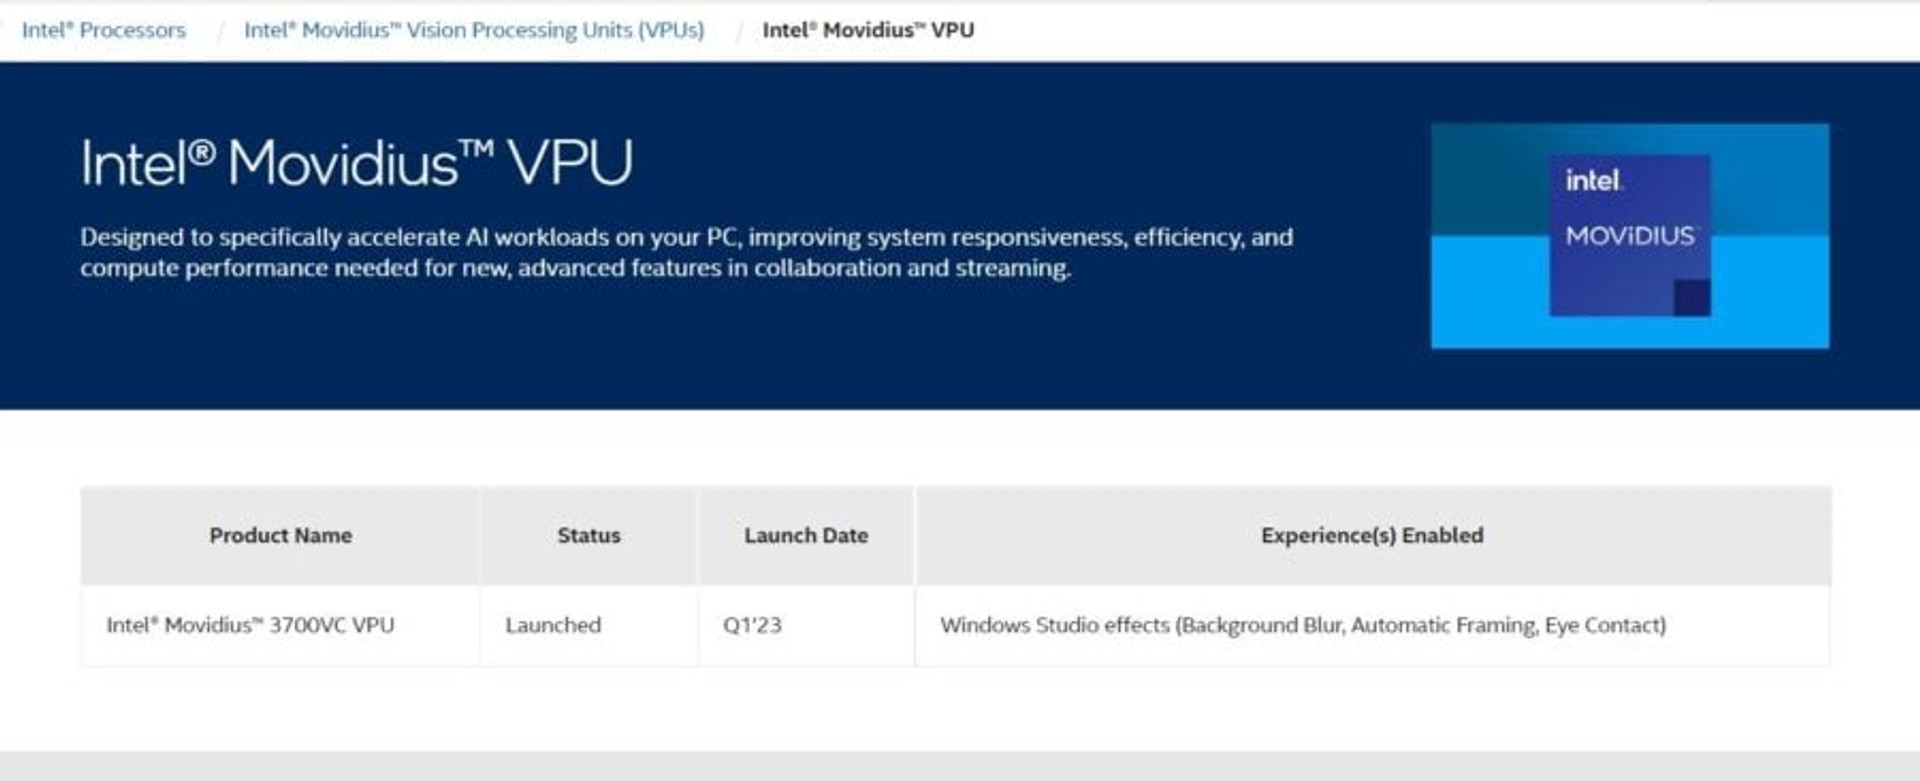This screenshot has width=1920, height=781.
Task: Click the second breadcrumb slash separator
Action: pyautogui.click(x=738, y=31)
